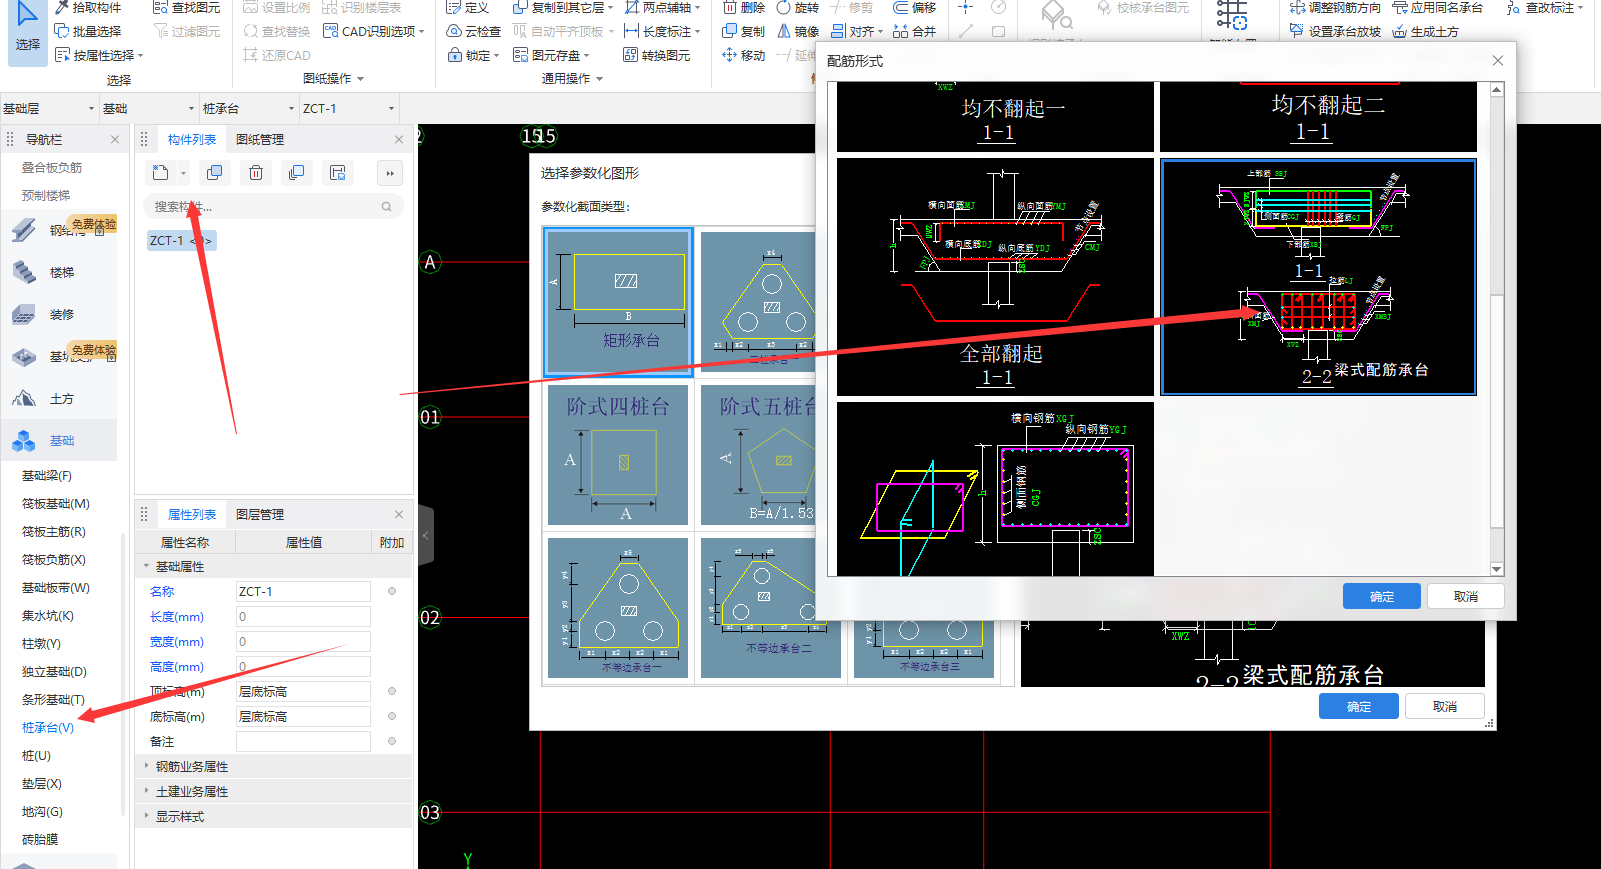Viewport: 1601px width, 869px height.
Task: Toggle 附加 checkbox for 名称 row
Action: (x=392, y=591)
